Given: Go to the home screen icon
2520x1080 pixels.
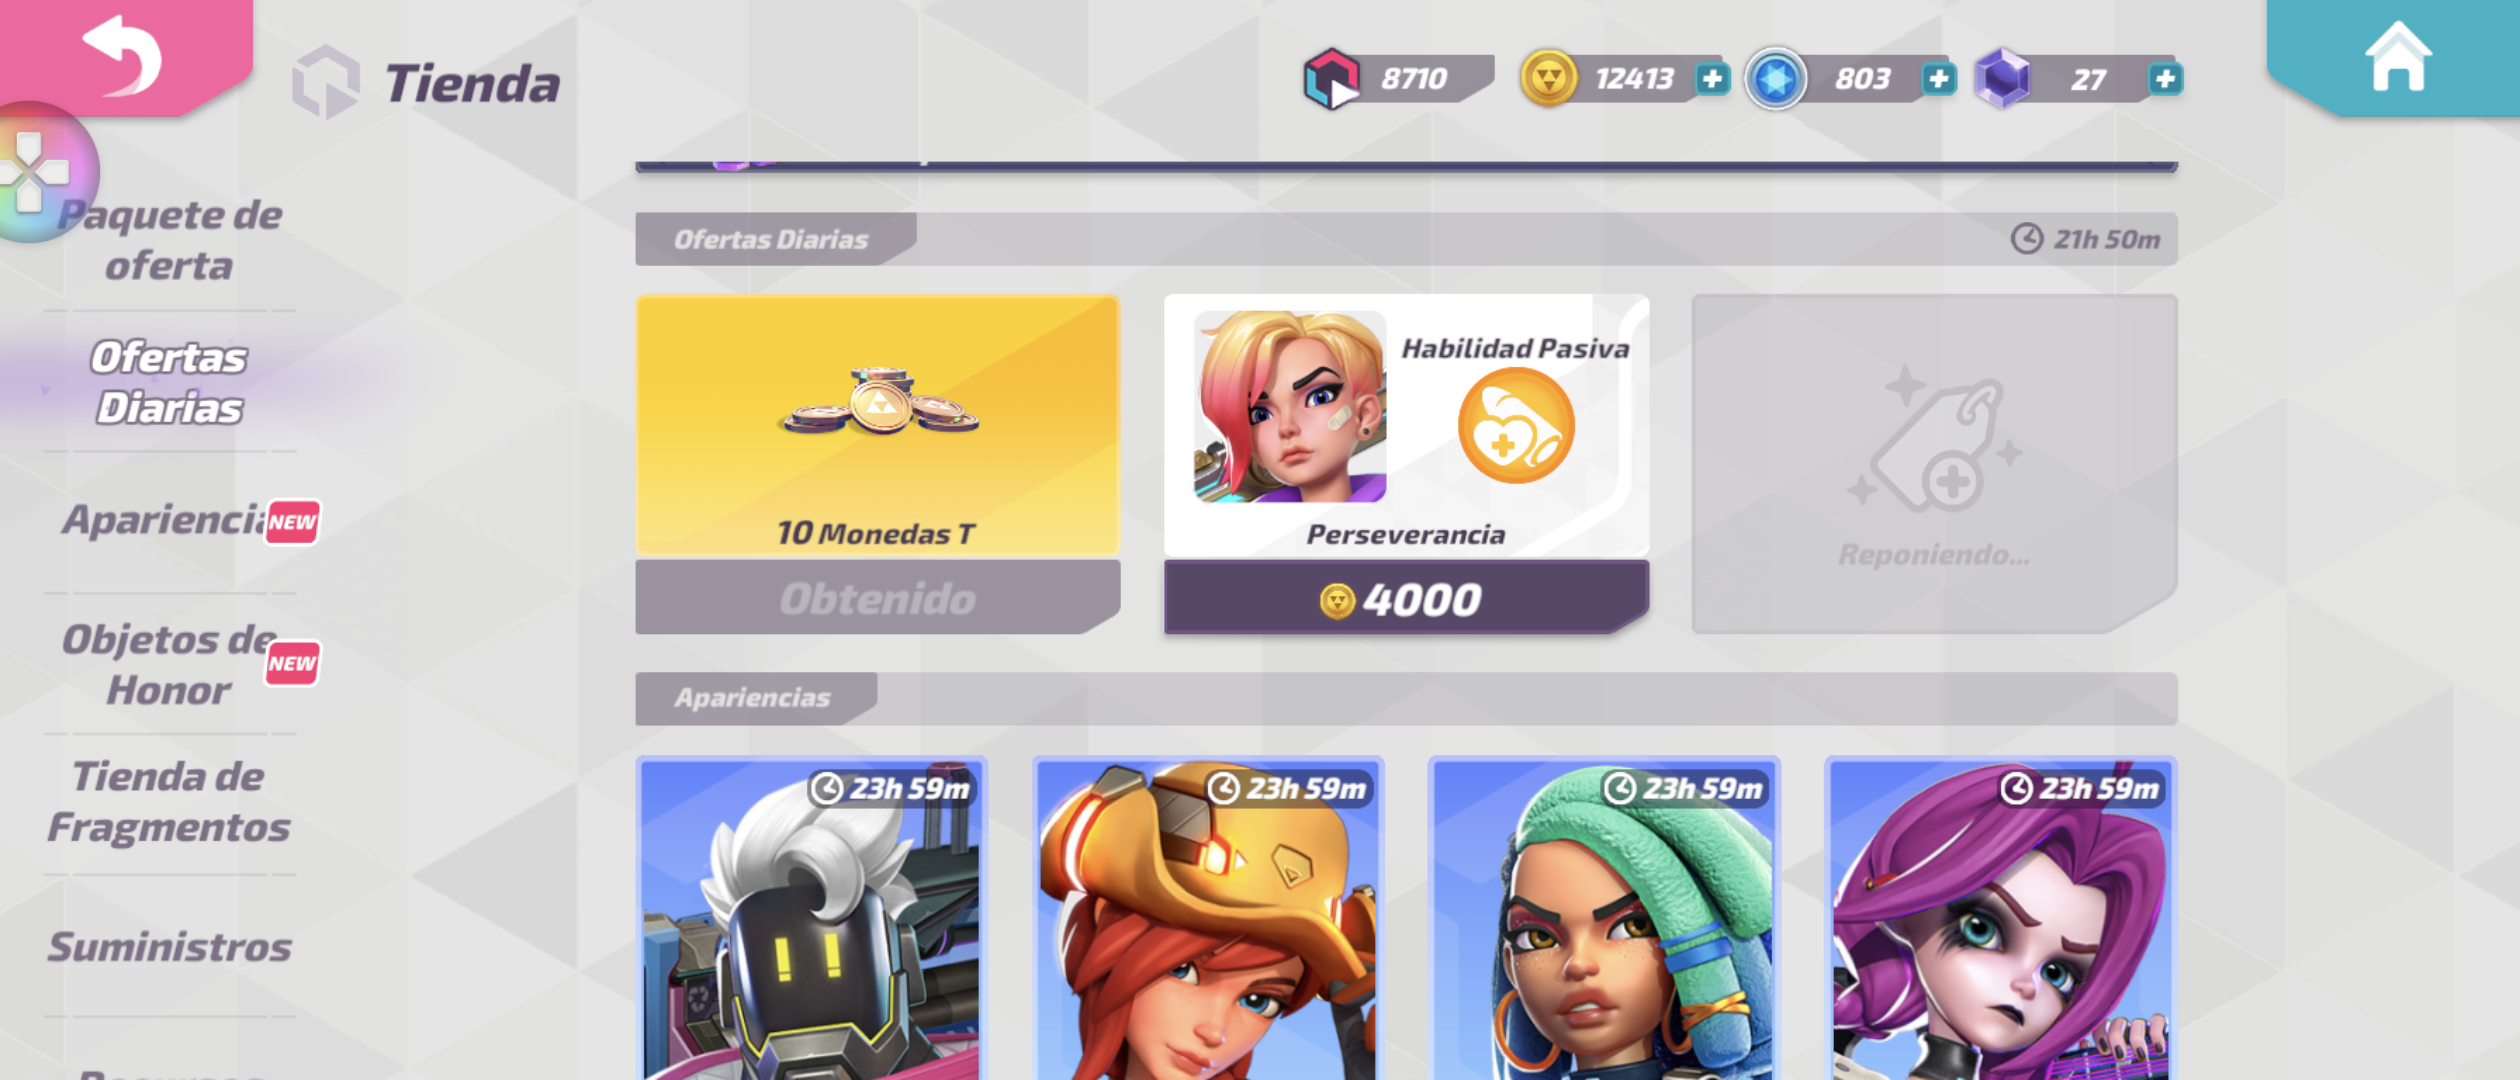Looking at the screenshot, I should pyautogui.click(x=2397, y=56).
